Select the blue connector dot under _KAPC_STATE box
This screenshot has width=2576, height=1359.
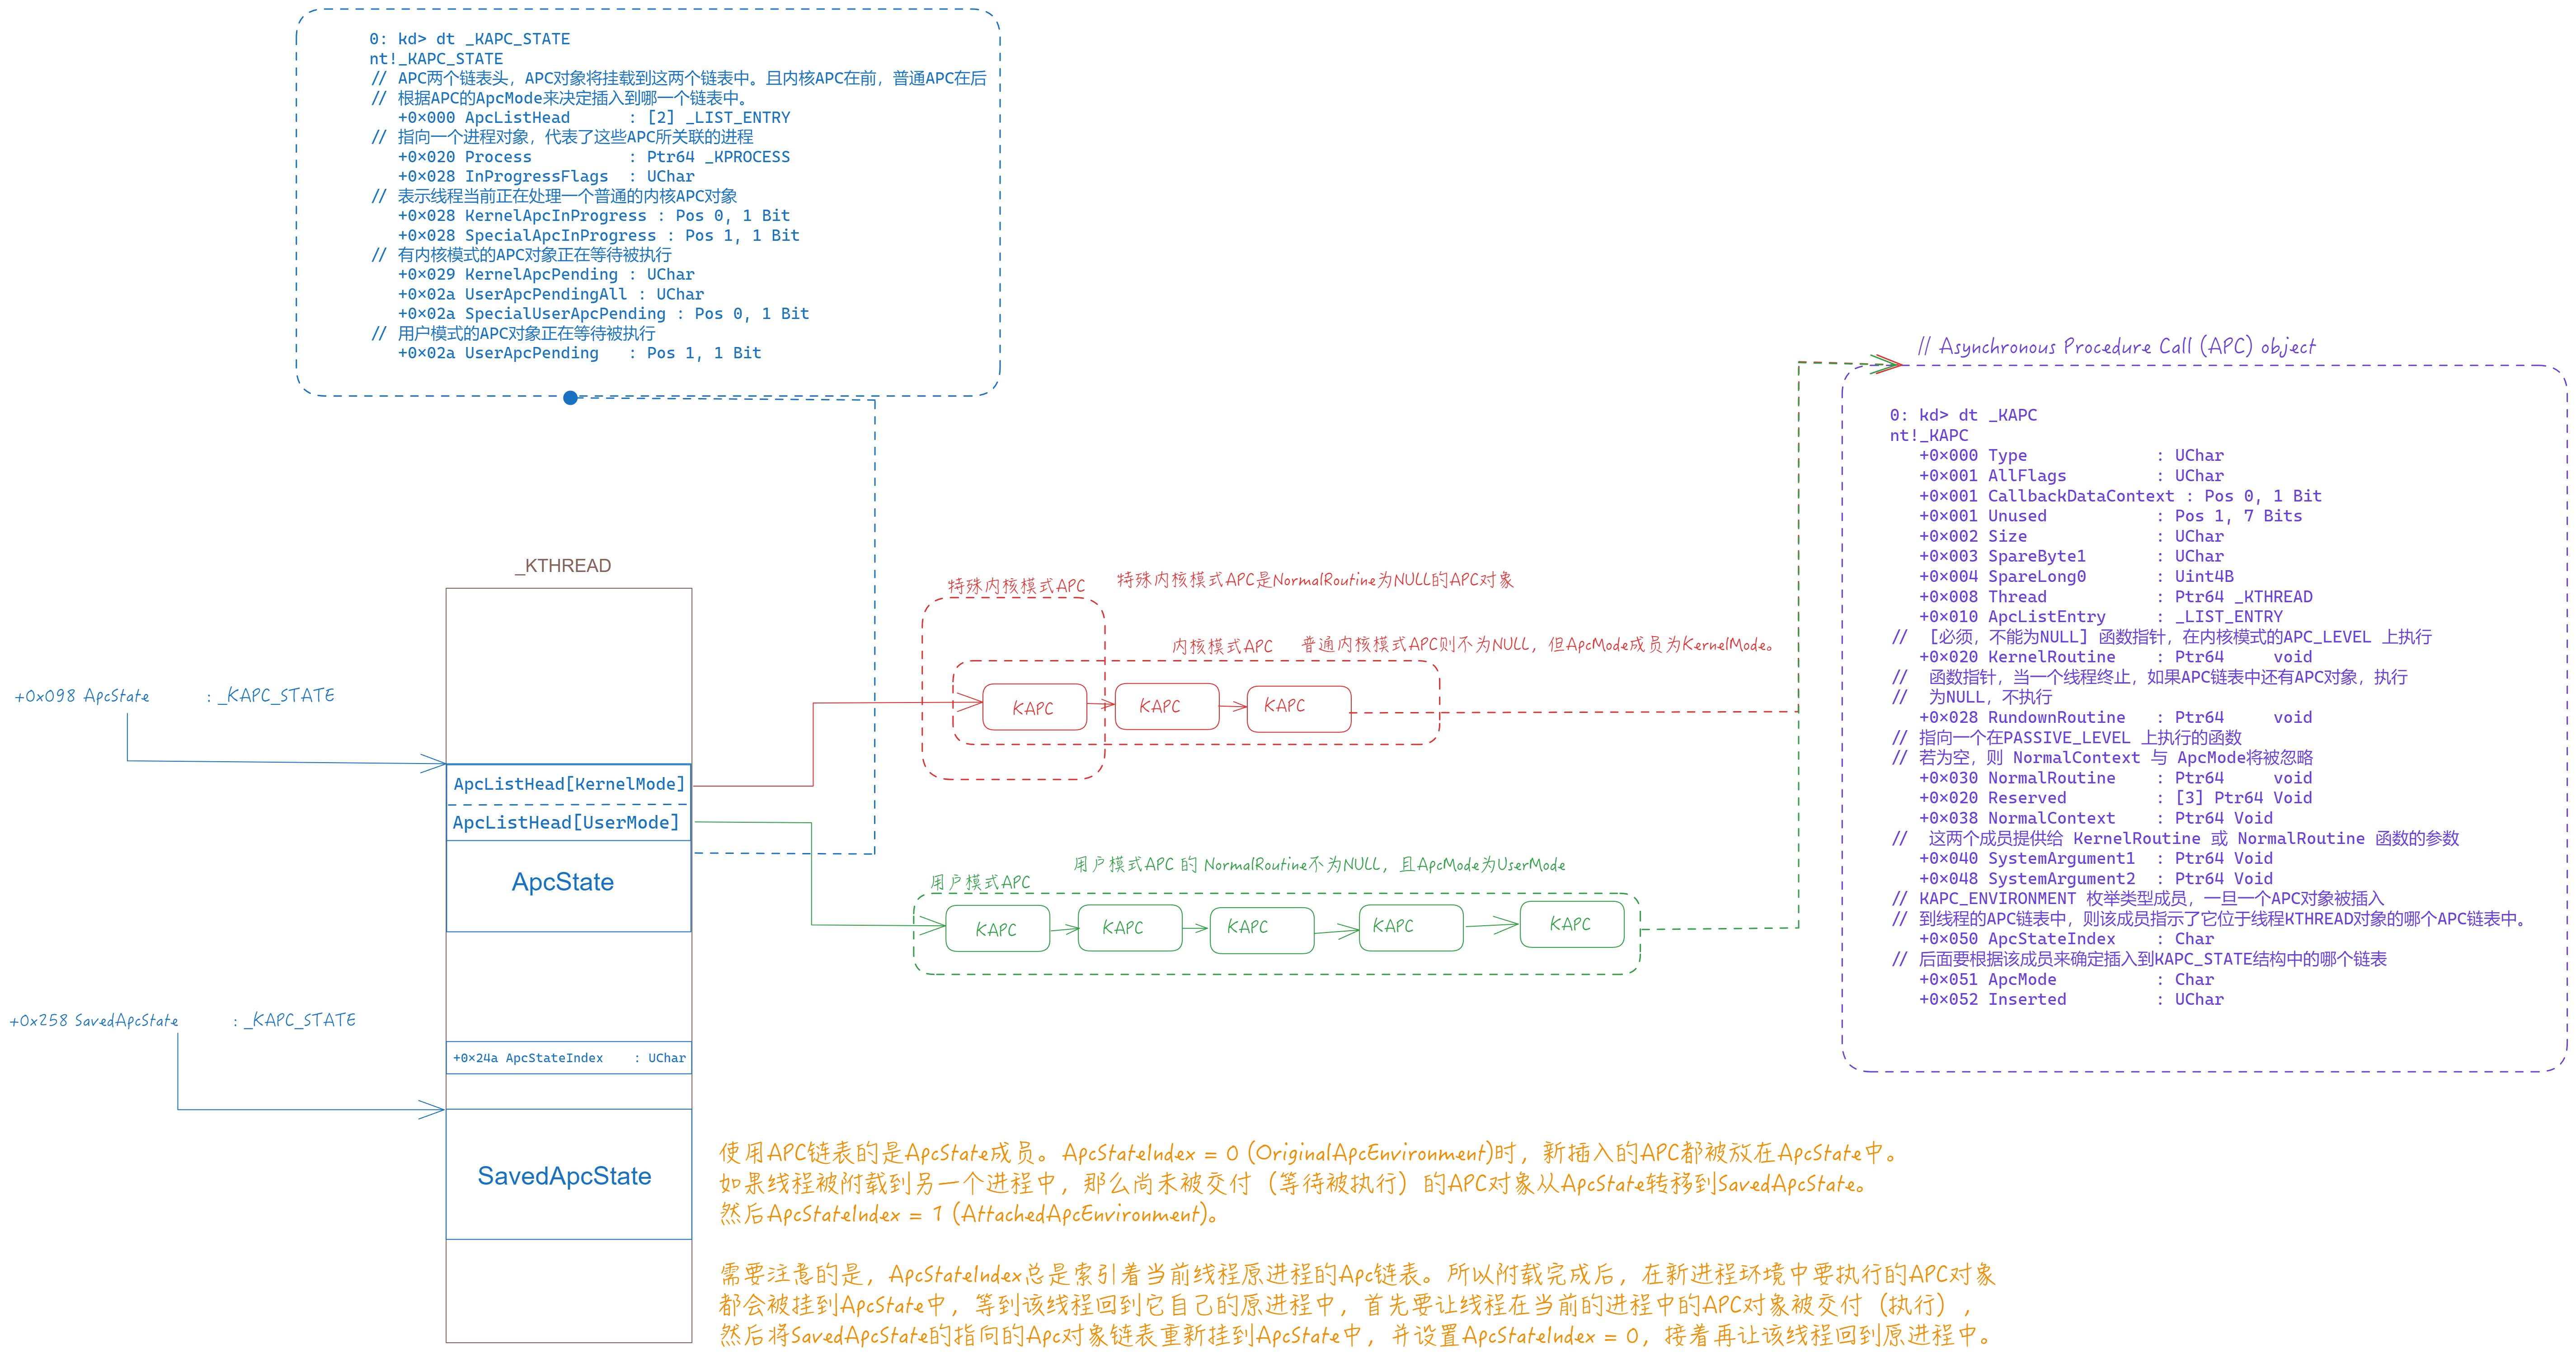pos(570,398)
